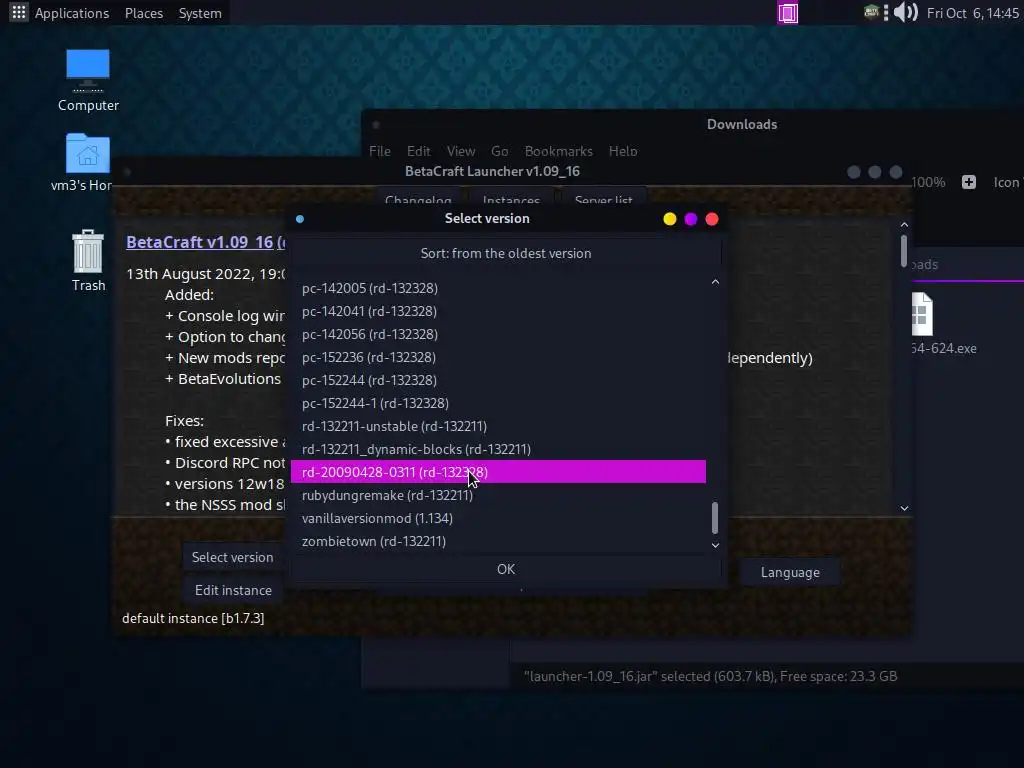Open the System menu in top panel
The image size is (1024, 768).
tap(200, 13)
